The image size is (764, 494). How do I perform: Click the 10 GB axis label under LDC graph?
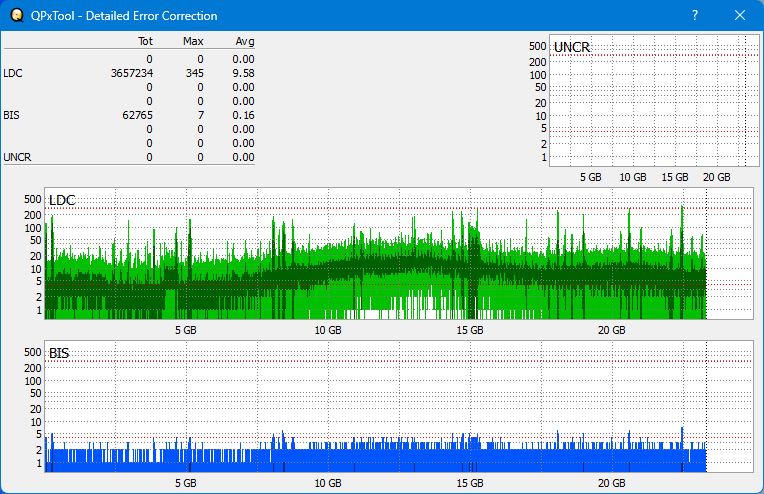(x=328, y=330)
